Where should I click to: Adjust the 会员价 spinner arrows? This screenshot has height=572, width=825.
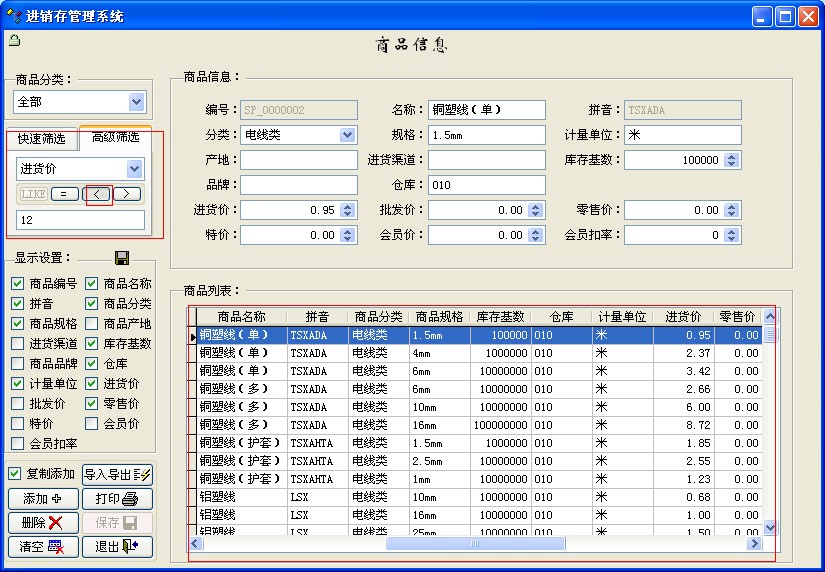click(x=536, y=235)
